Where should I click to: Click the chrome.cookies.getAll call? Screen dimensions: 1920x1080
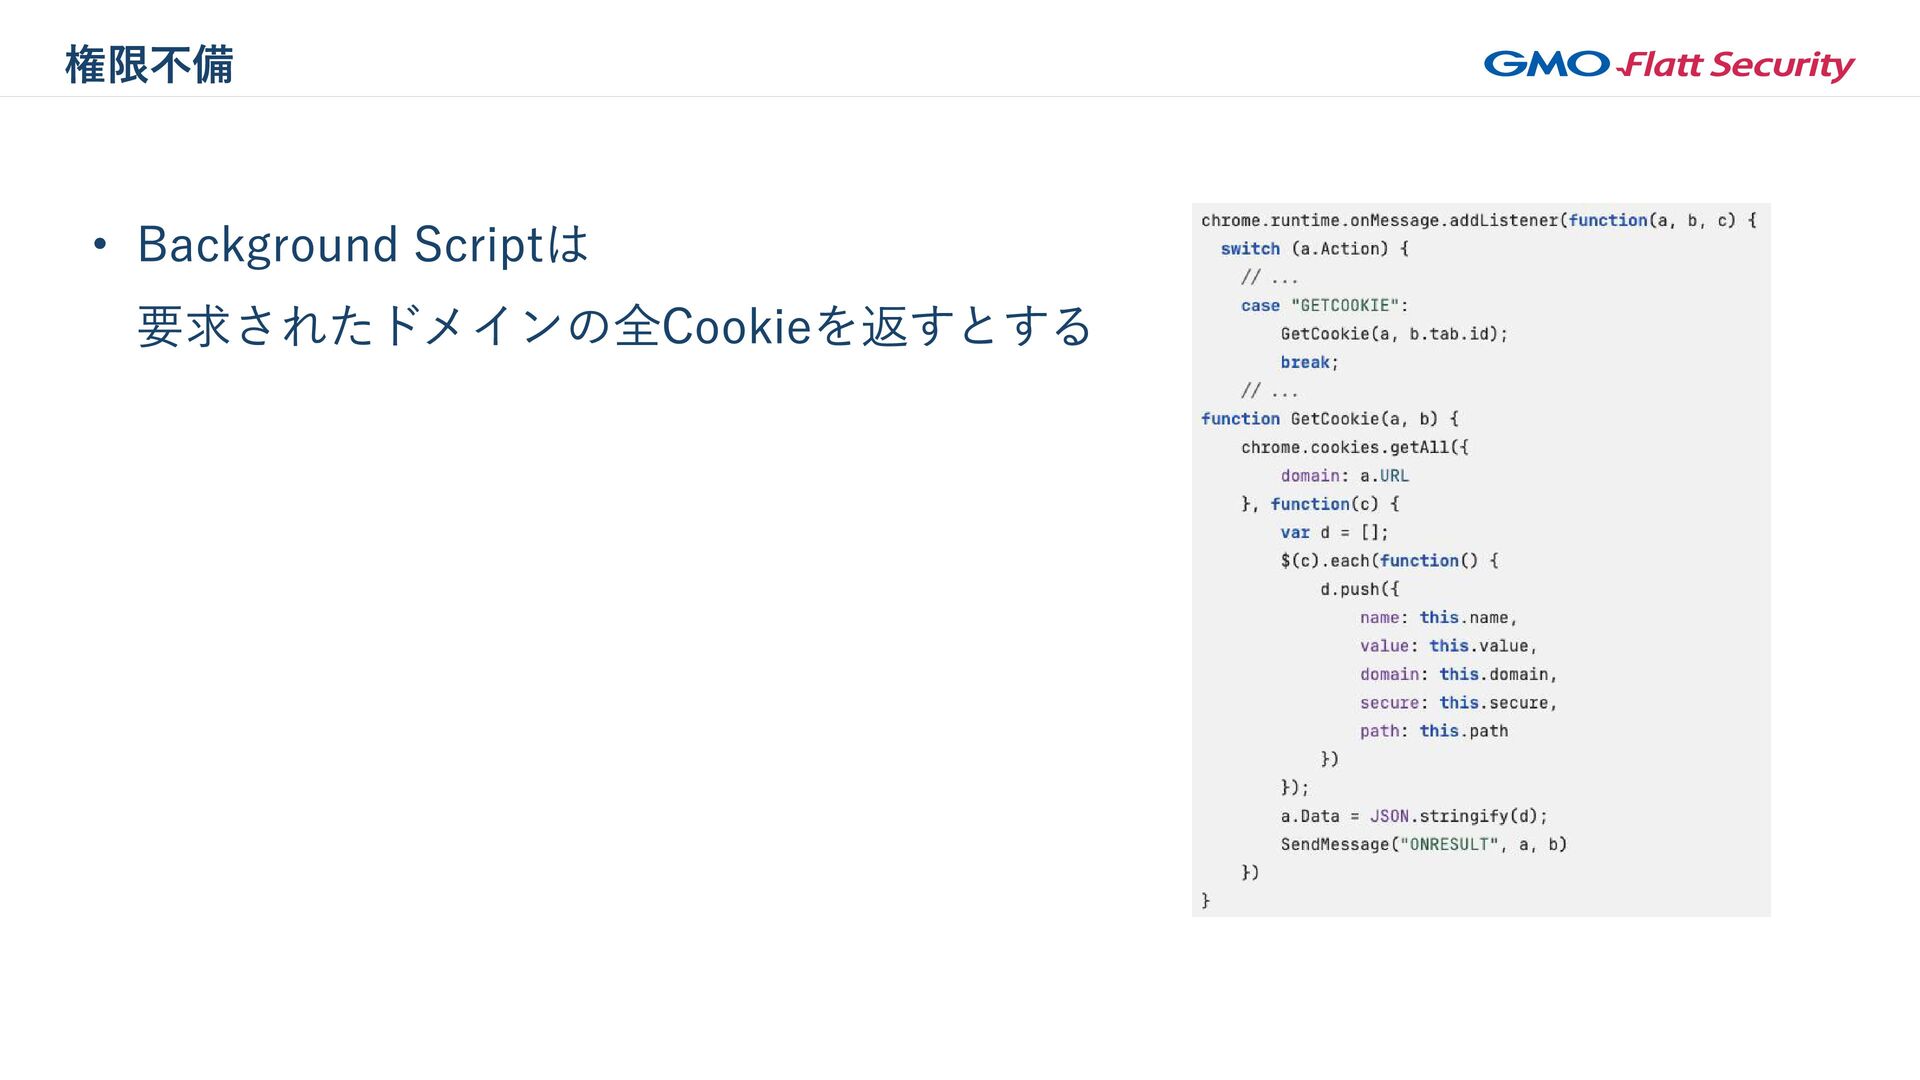click(1354, 447)
